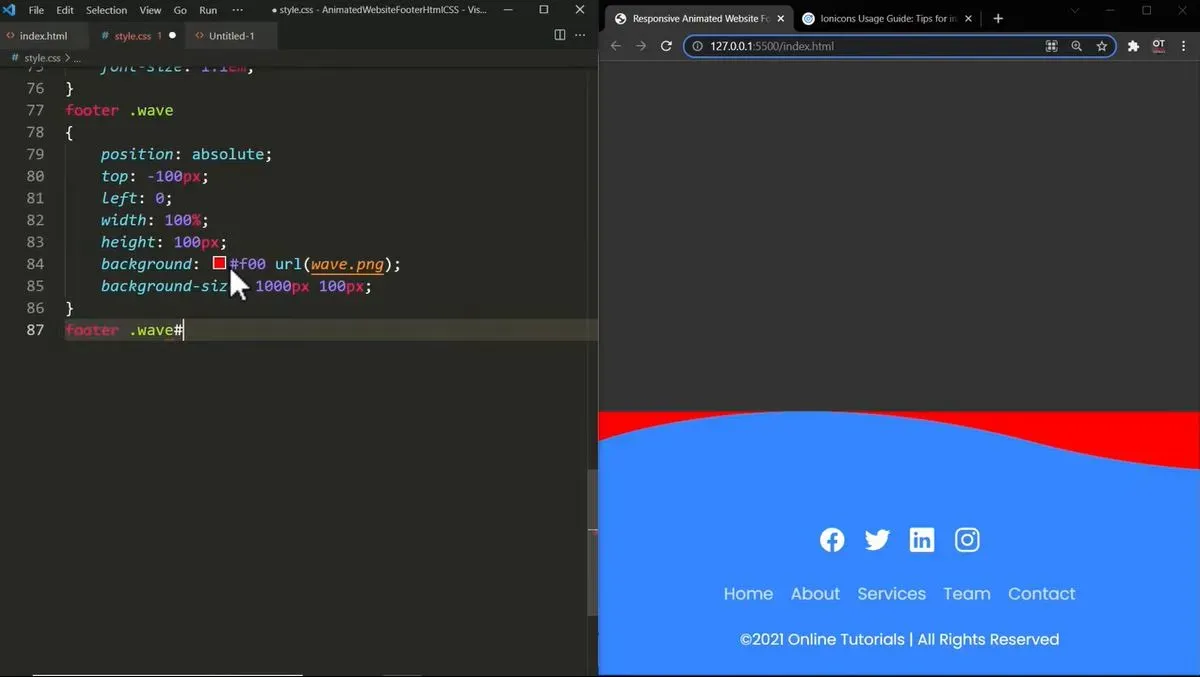Expand the hidden menu bar items ellipsis
This screenshot has width=1200, height=677.
pyautogui.click(x=237, y=10)
